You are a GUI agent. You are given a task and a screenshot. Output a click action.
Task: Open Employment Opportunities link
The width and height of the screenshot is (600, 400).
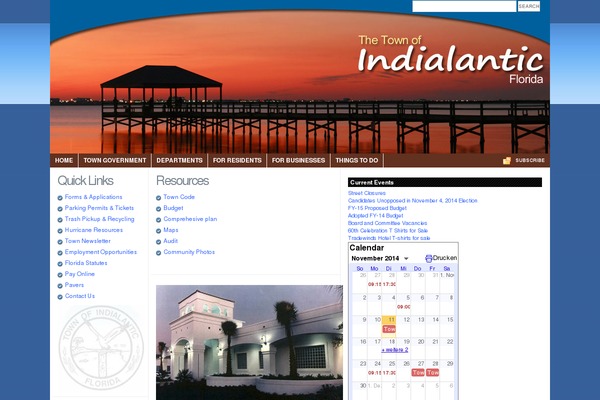click(101, 252)
